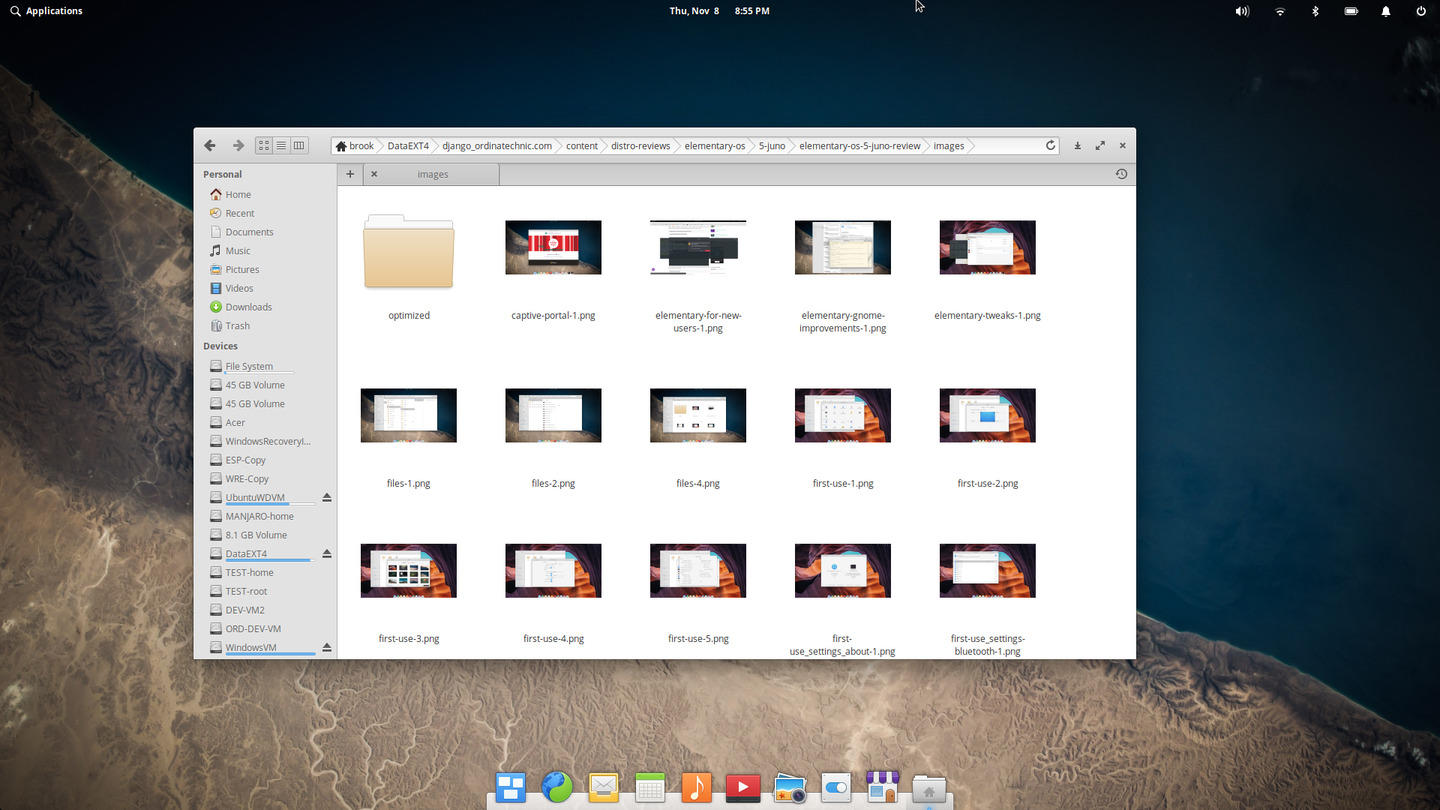Open date and time indicator
Screen dimensions: 1440x810
[719, 11]
